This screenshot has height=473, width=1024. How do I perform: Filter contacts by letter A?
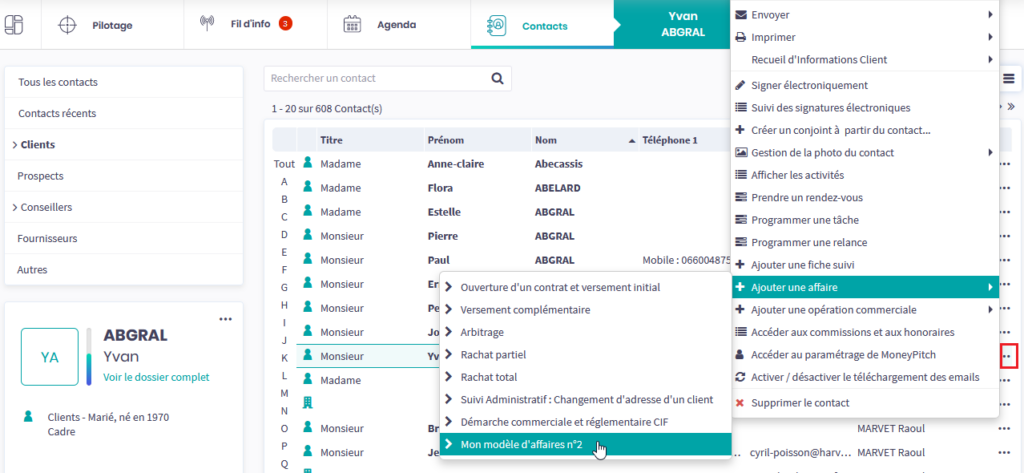[284, 181]
